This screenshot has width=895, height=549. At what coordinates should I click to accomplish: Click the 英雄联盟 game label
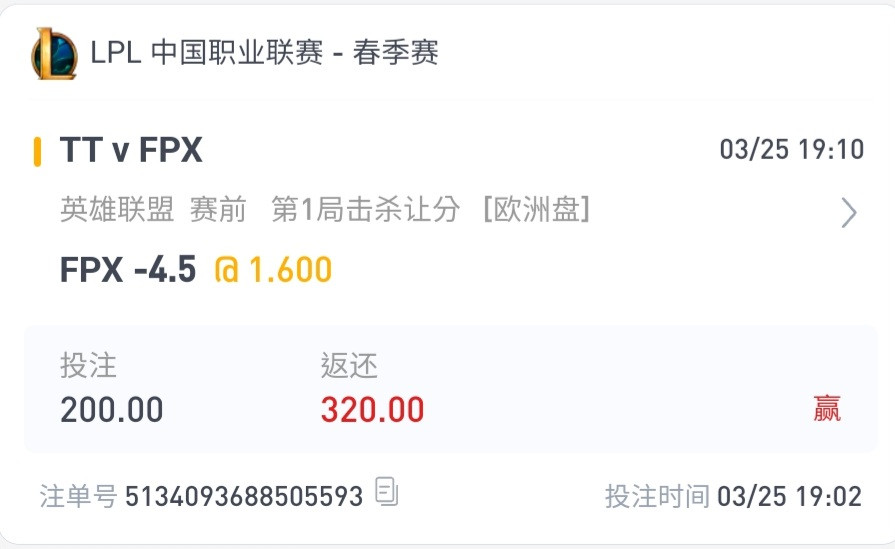[117, 209]
